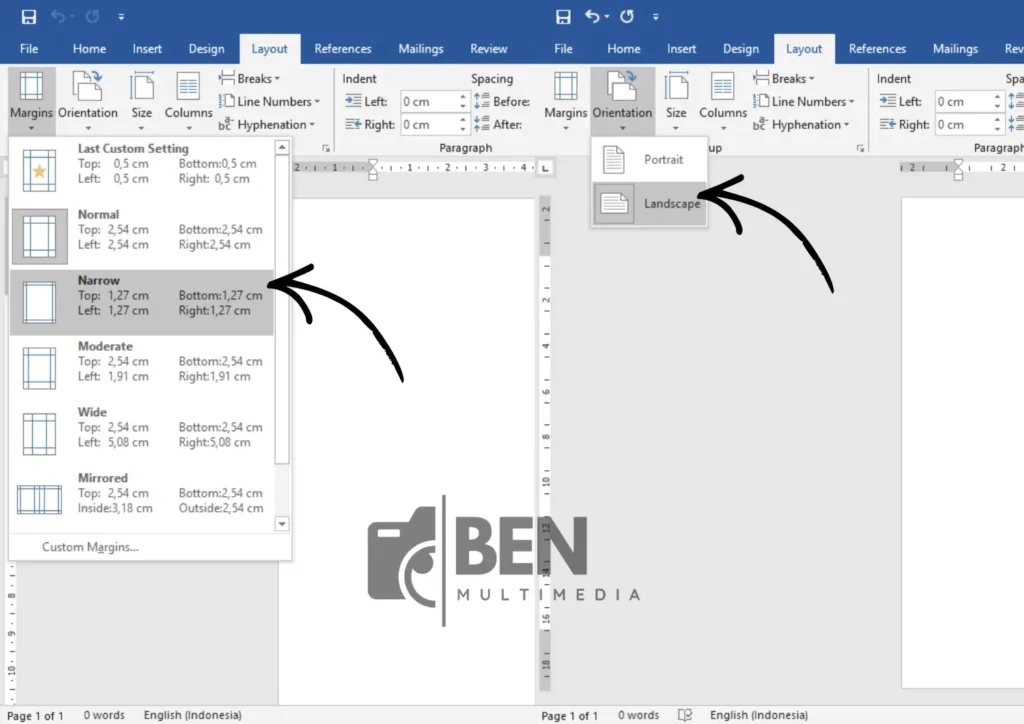Screen dimensions: 1024x724
Task: Click the Undo icon
Action: (58, 14)
